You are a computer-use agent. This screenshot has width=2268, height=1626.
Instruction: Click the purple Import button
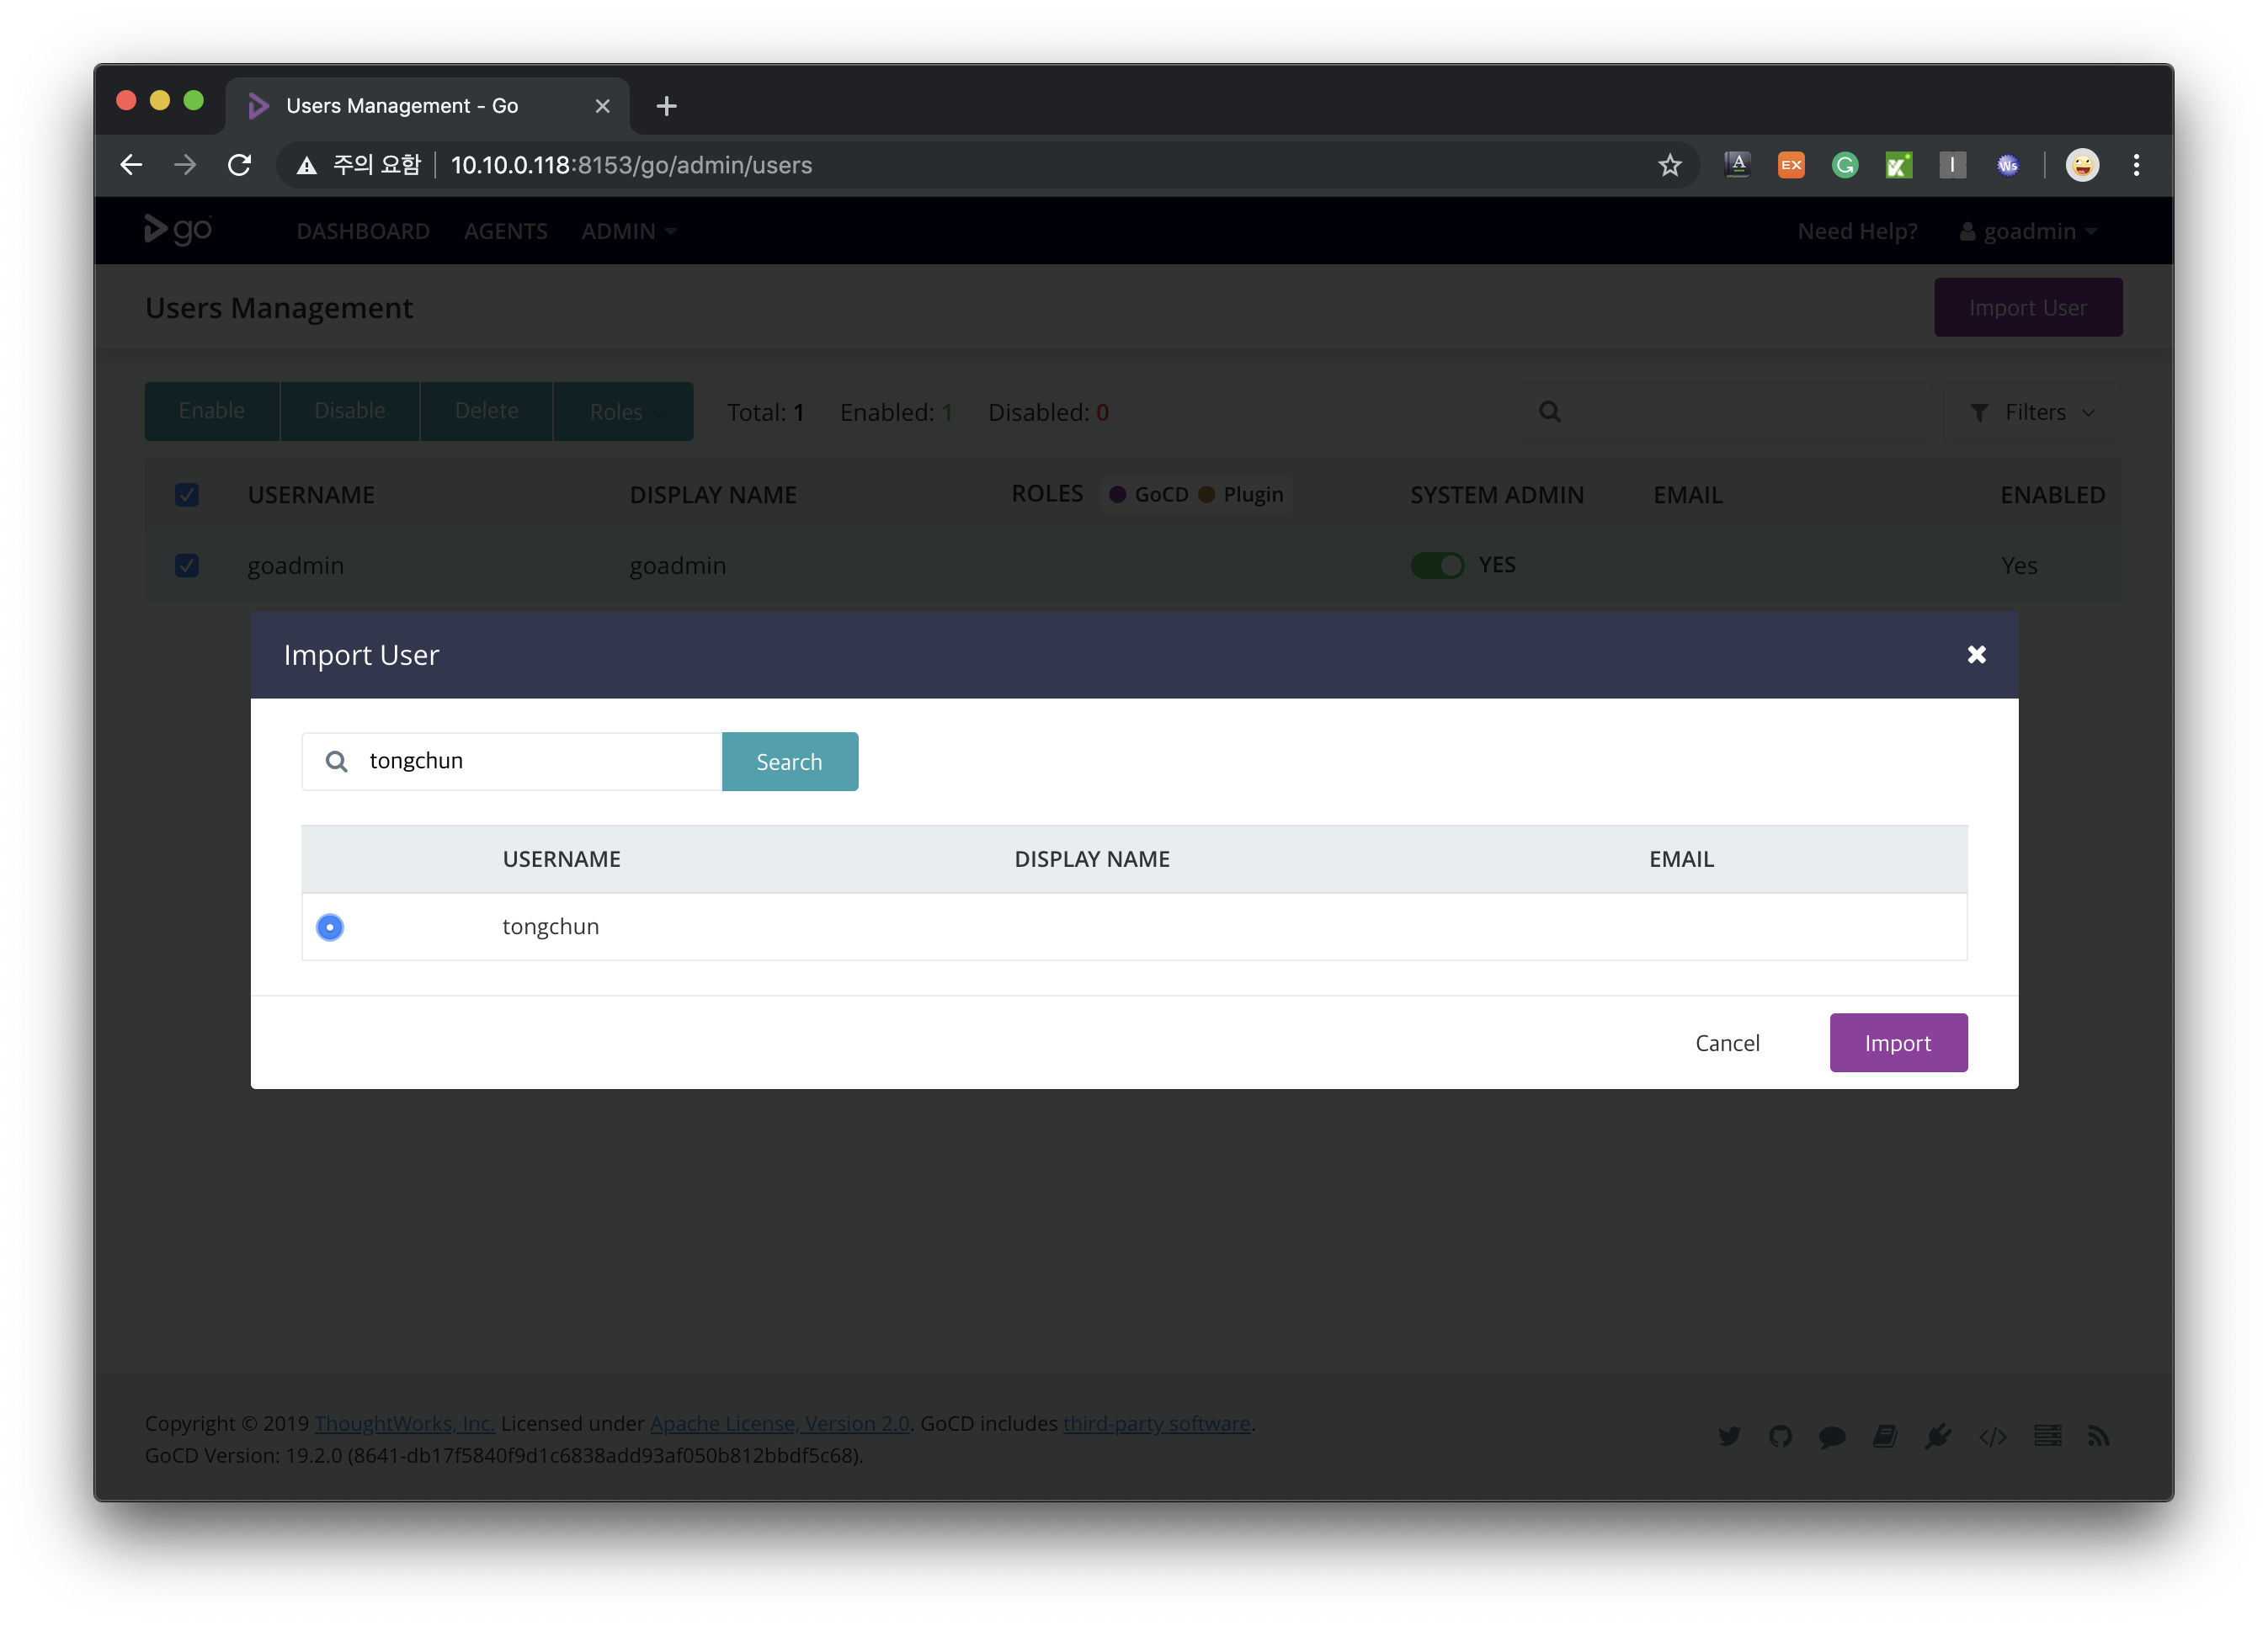point(1897,1043)
